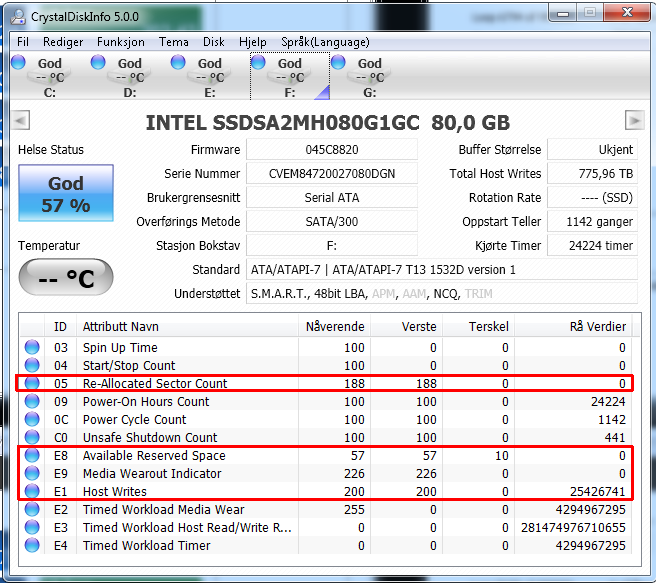This screenshot has height=583, width=656.
Task: Click the 48bit LBA supported feature text
Action: pos(339,294)
